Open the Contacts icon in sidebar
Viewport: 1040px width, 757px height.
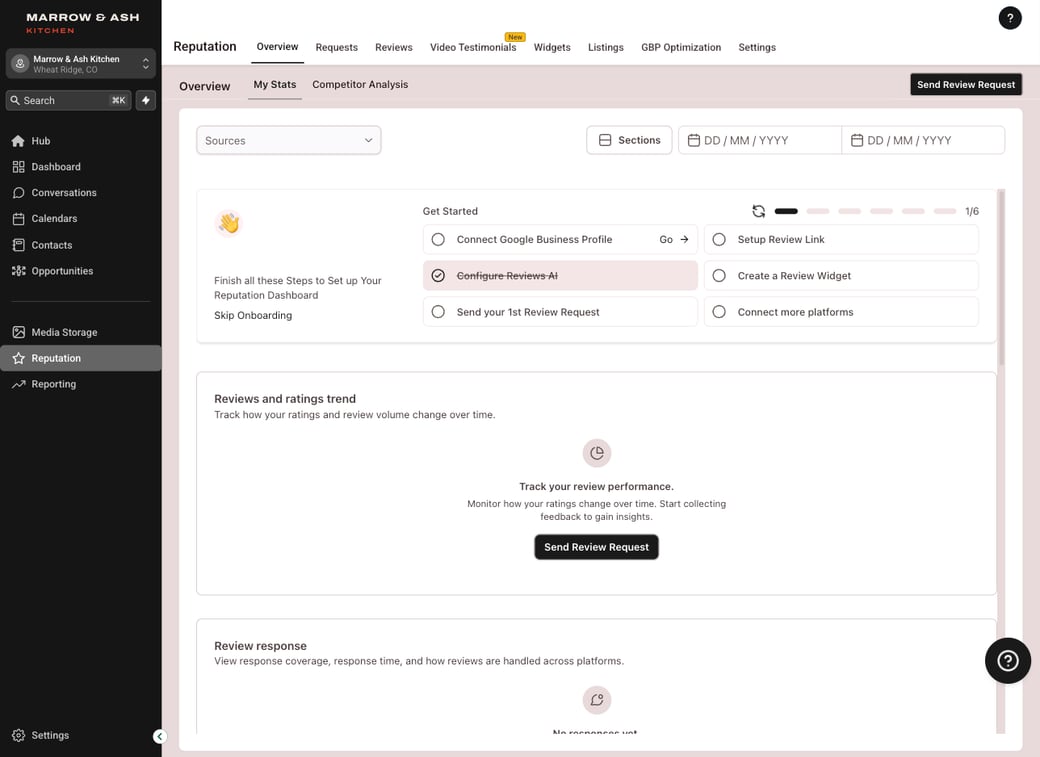pos(18,245)
